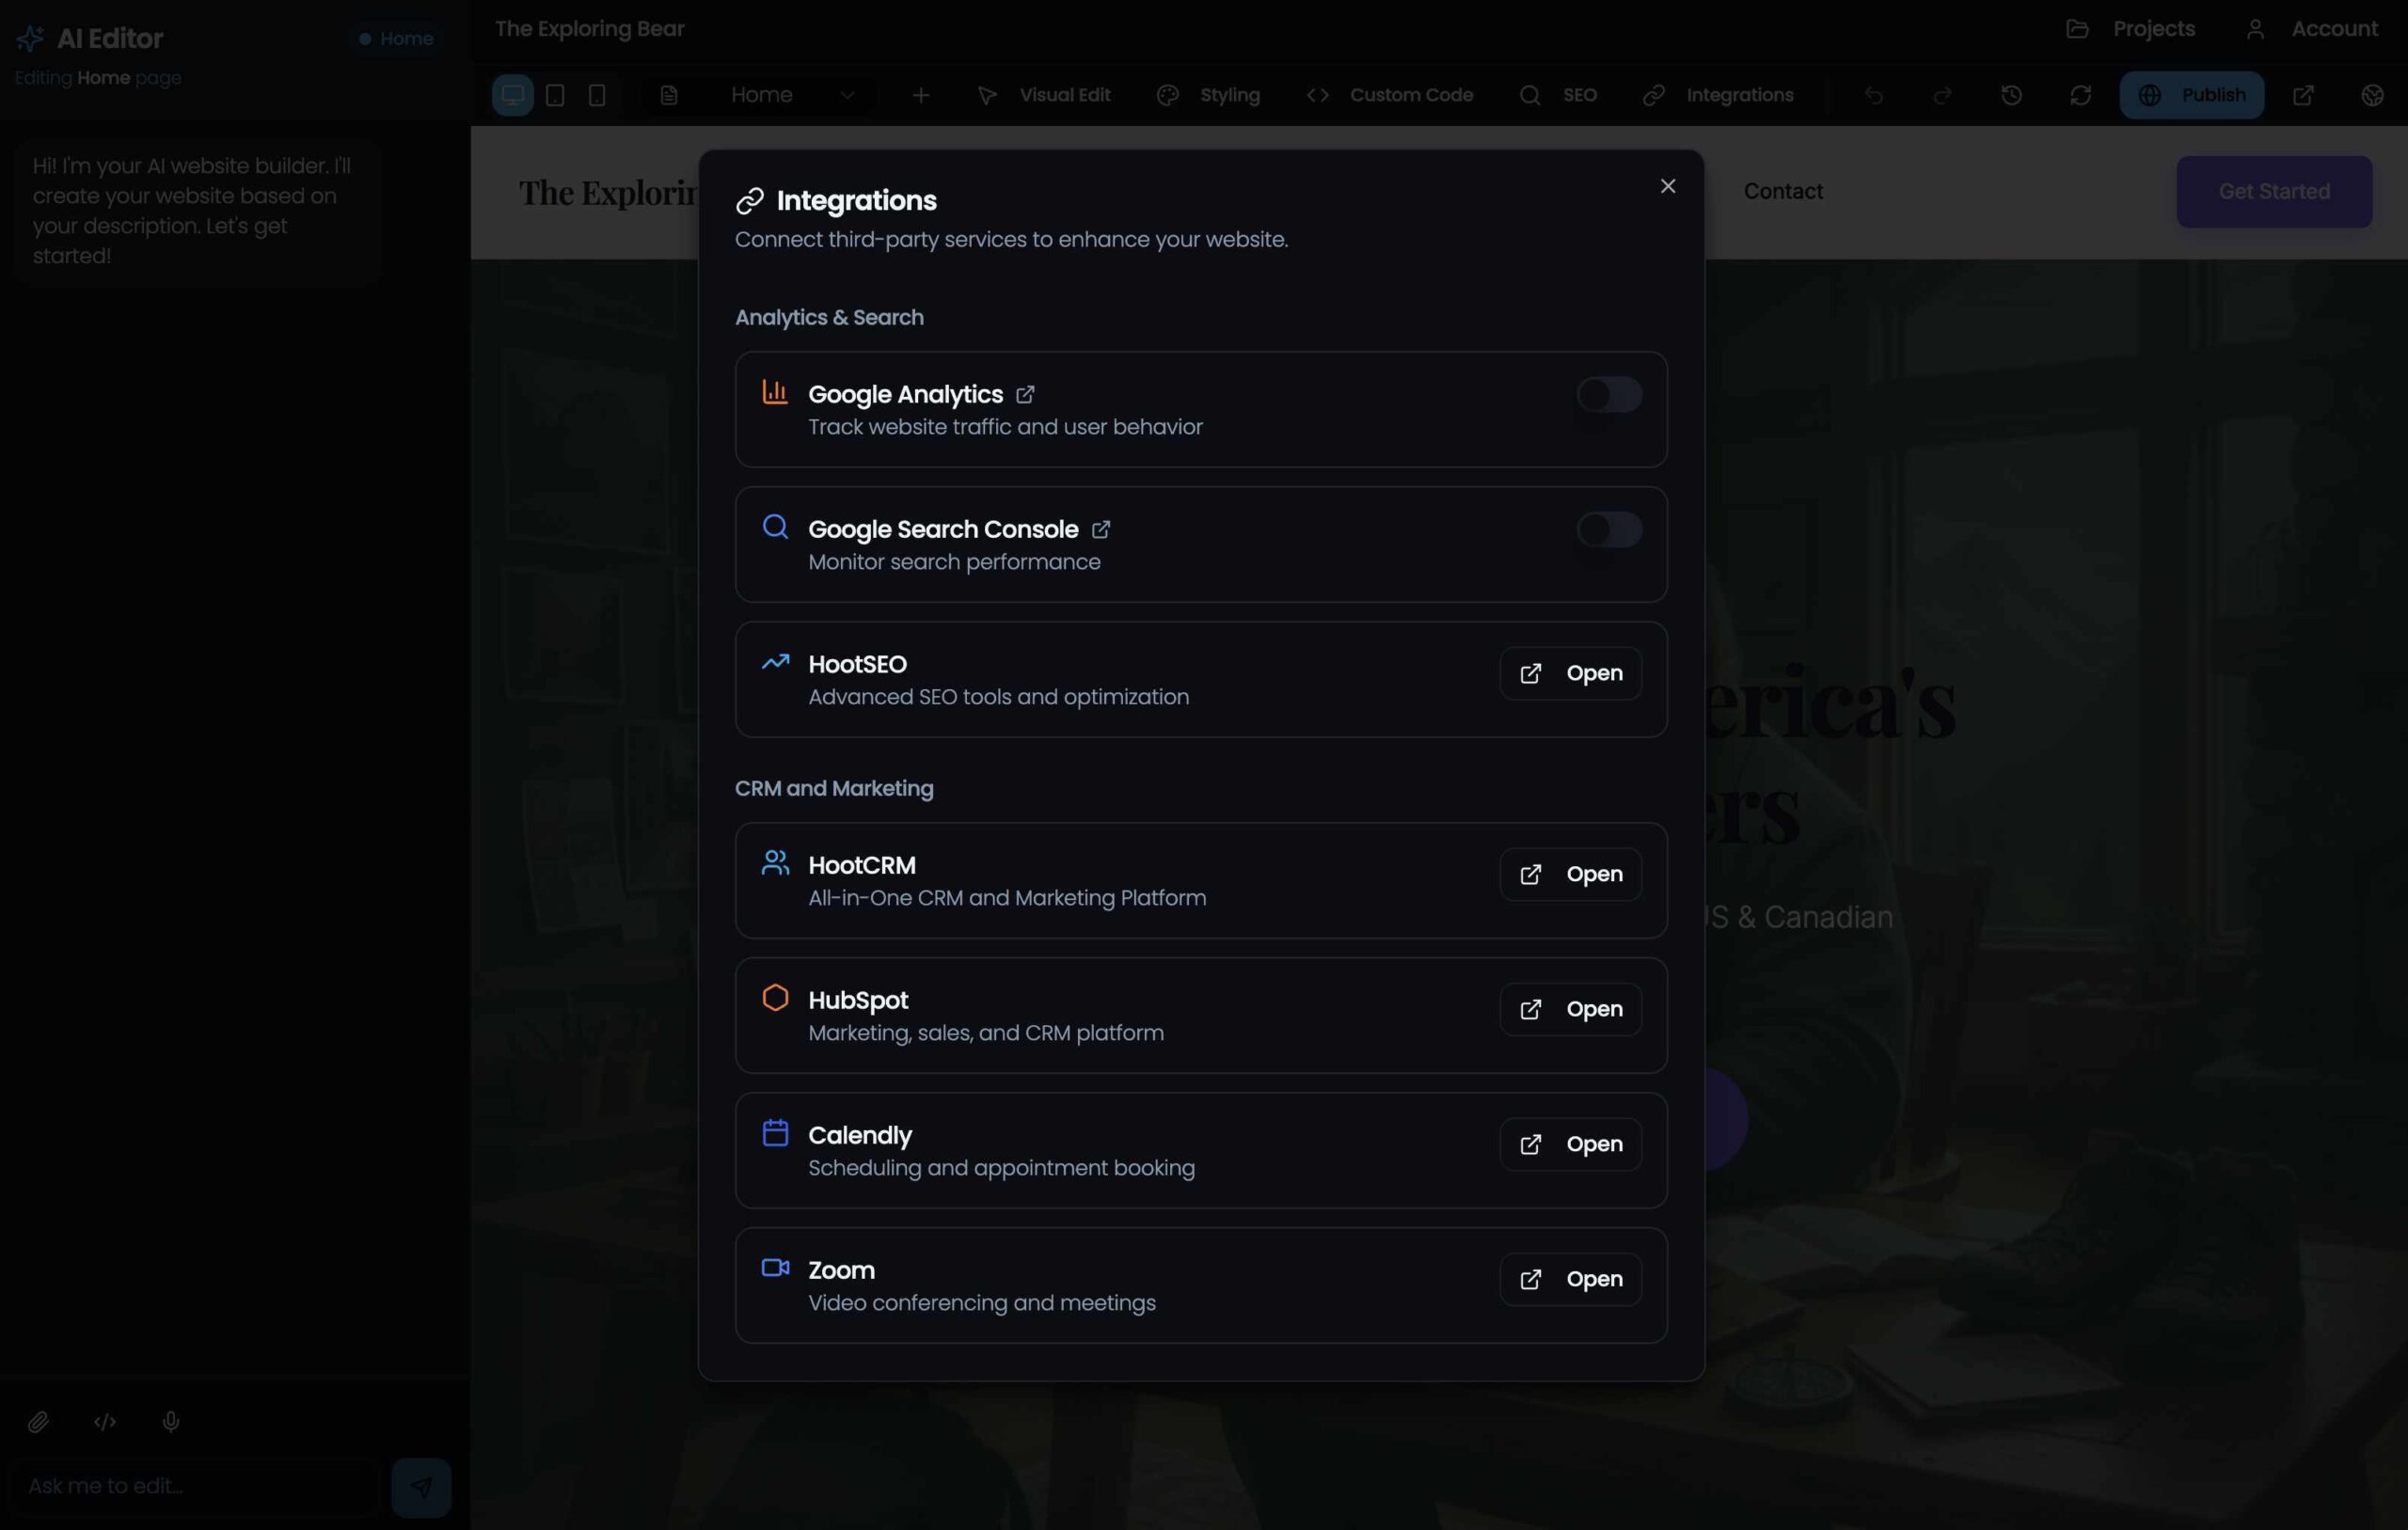Publish the website
This screenshot has width=2408, height=1530.
click(2192, 94)
